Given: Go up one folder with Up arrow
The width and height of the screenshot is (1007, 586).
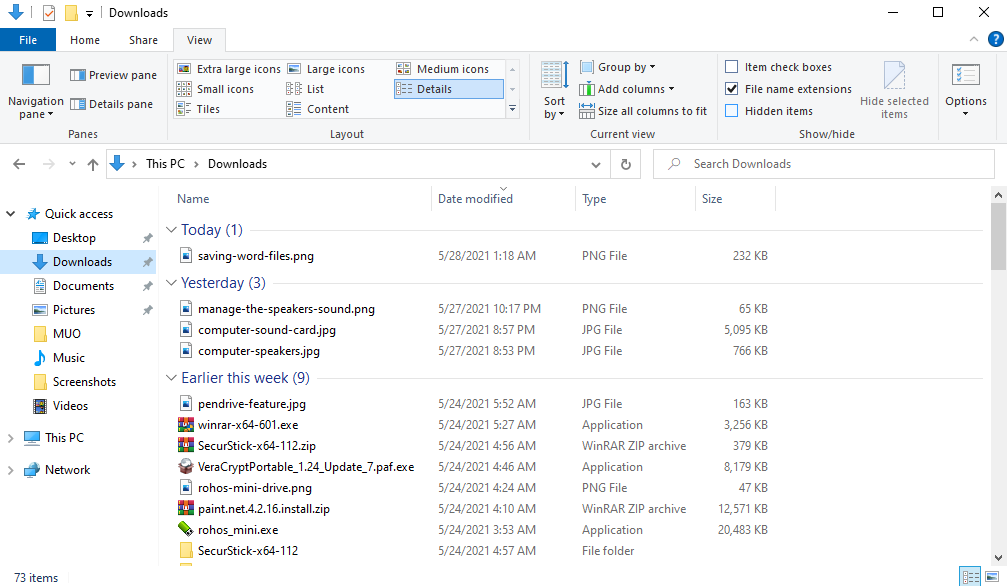Looking at the screenshot, I should [x=93, y=164].
